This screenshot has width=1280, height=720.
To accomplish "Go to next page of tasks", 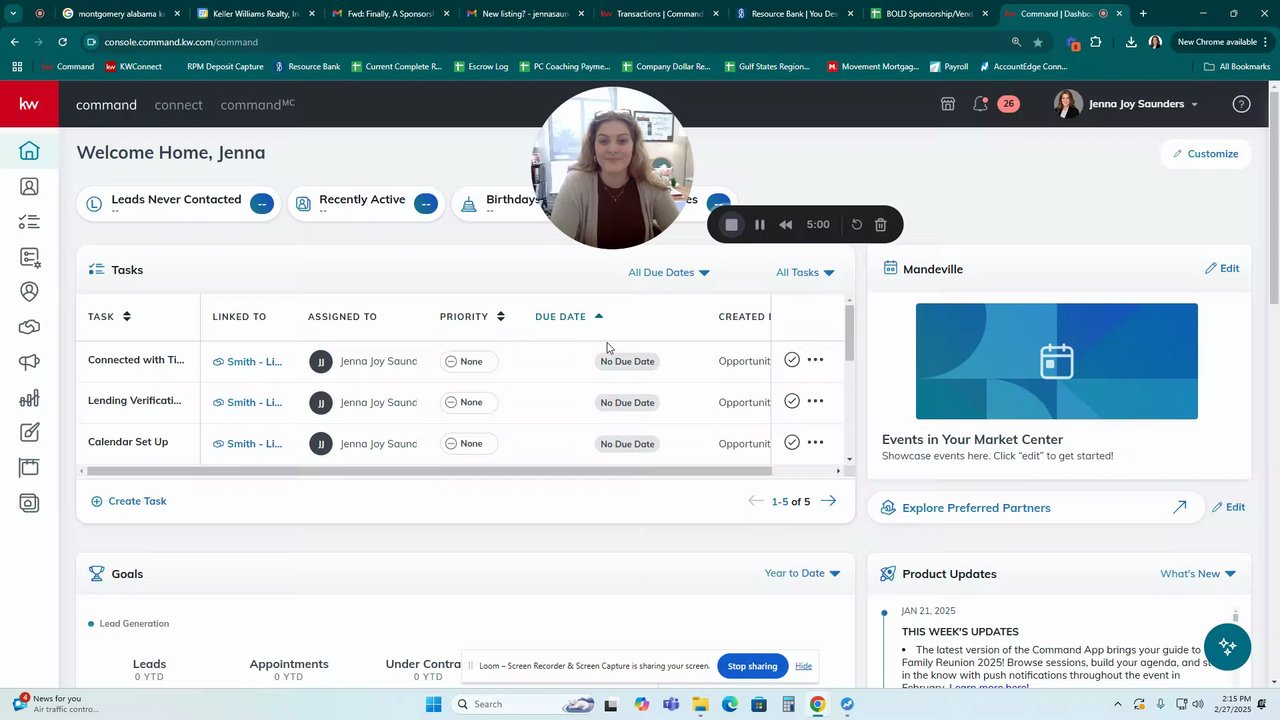I will [x=828, y=501].
